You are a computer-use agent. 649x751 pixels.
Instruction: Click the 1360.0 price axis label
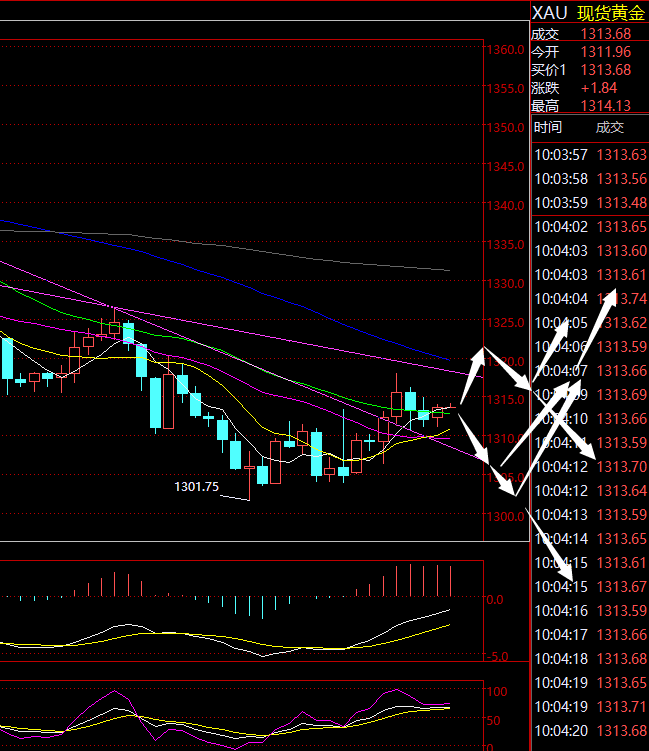pyautogui.click(x=505, y=50)
